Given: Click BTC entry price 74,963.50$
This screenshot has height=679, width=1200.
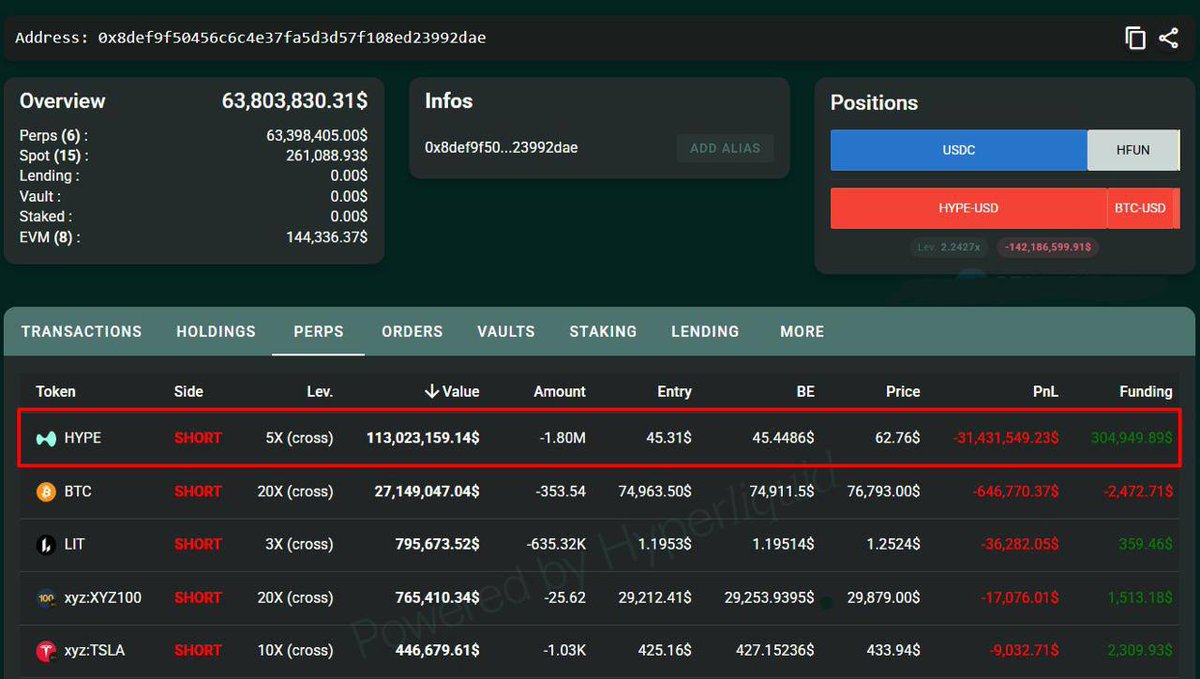Looking at the screenshot, I should (x=655, y=491).
